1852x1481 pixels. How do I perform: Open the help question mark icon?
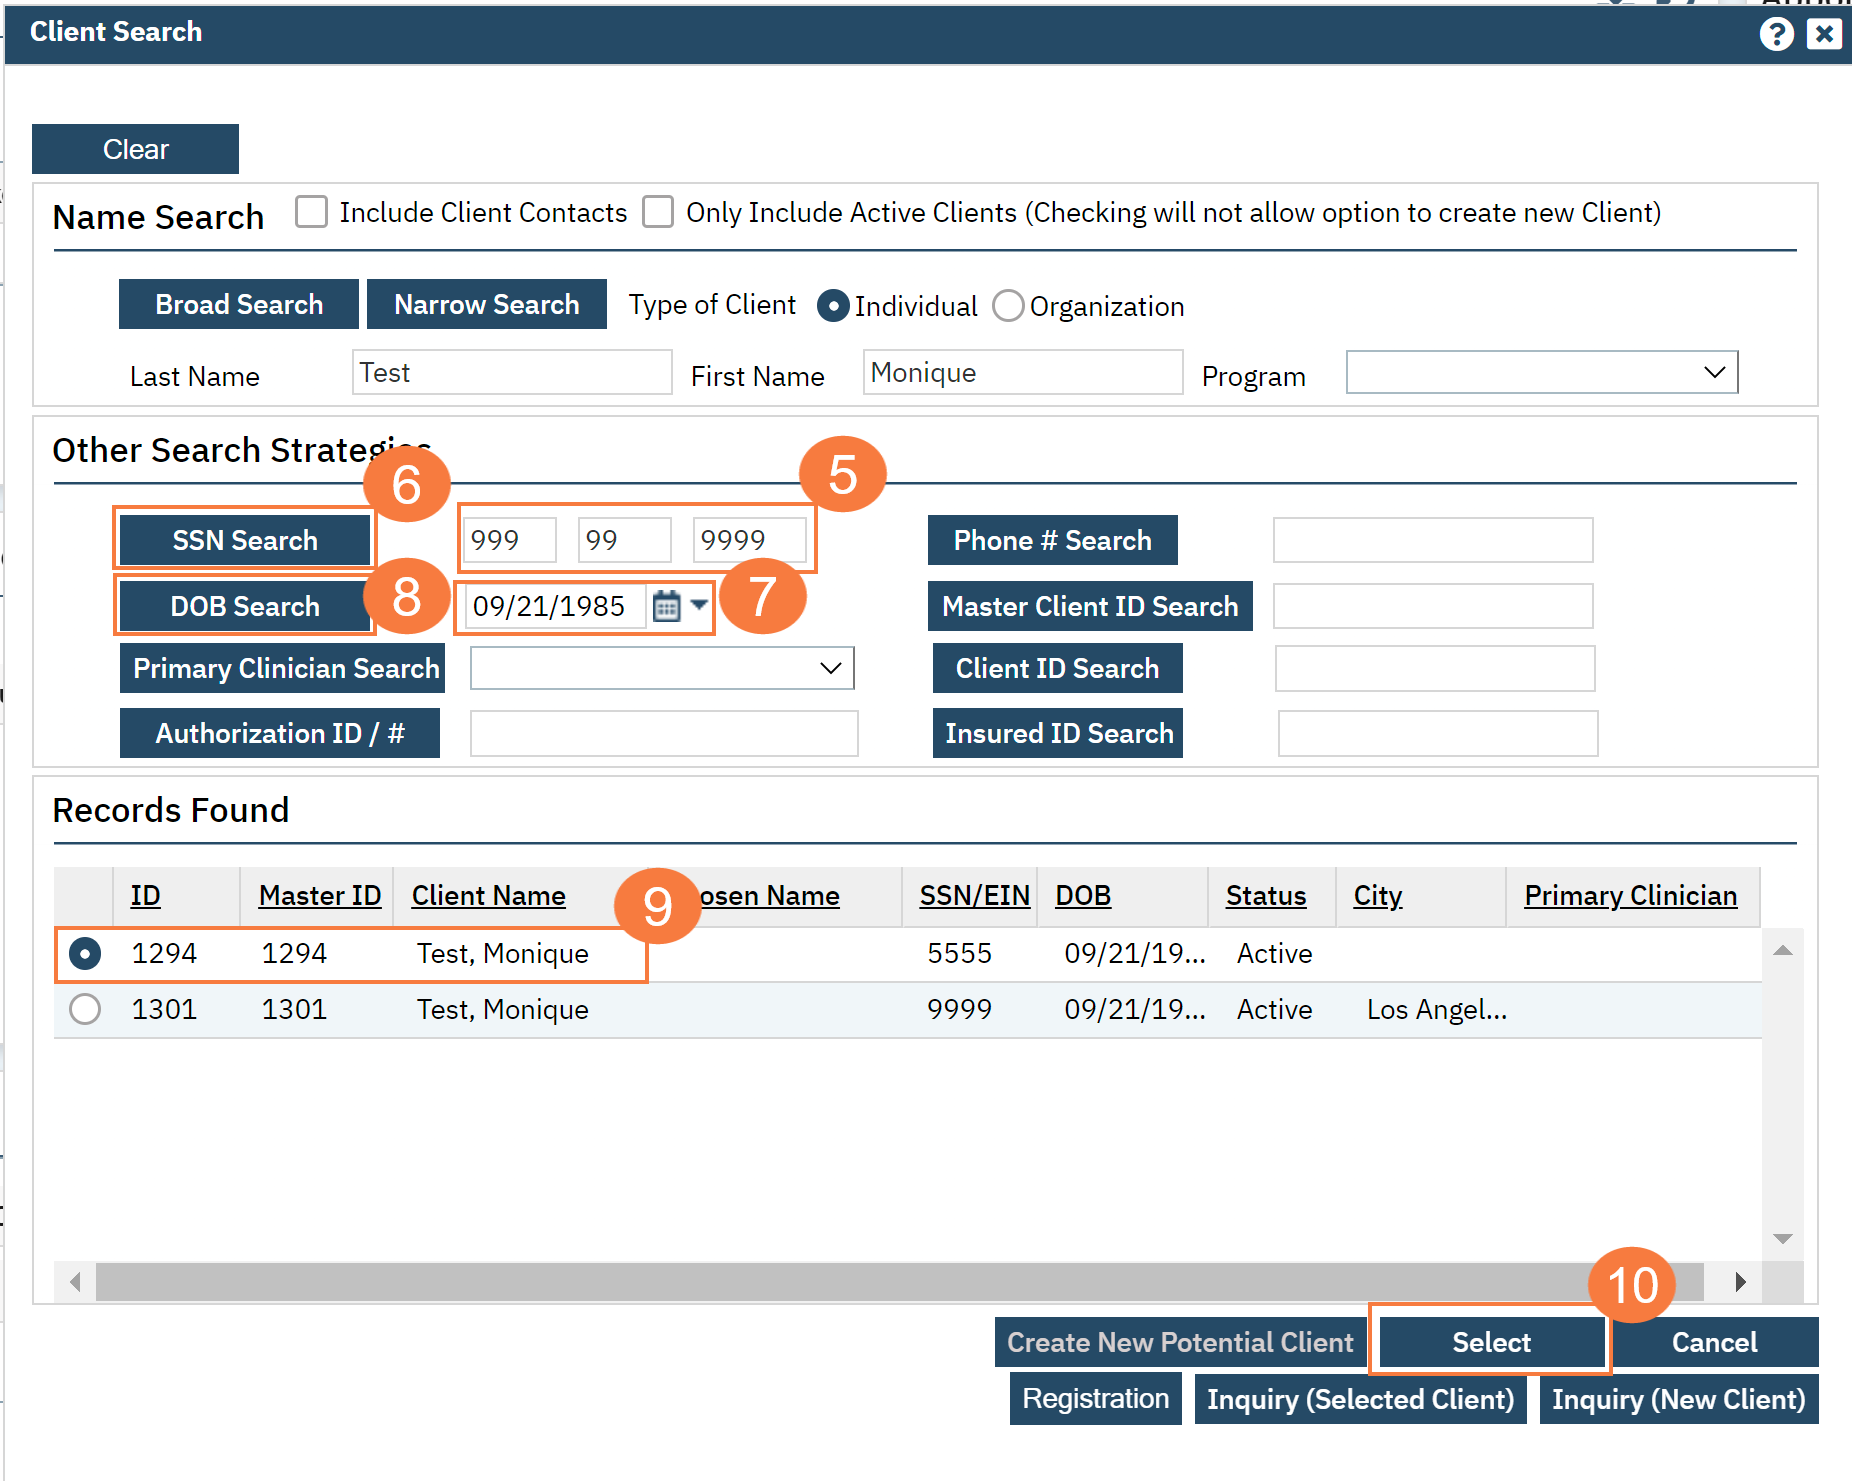[x=1777, y=33]
